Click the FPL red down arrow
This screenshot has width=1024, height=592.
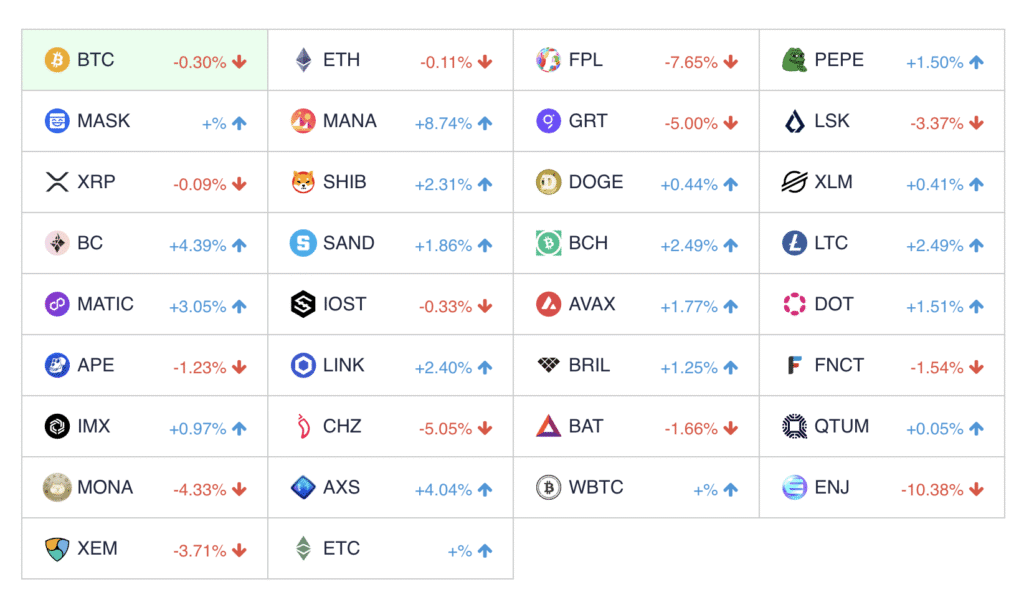tap(731, 62)
